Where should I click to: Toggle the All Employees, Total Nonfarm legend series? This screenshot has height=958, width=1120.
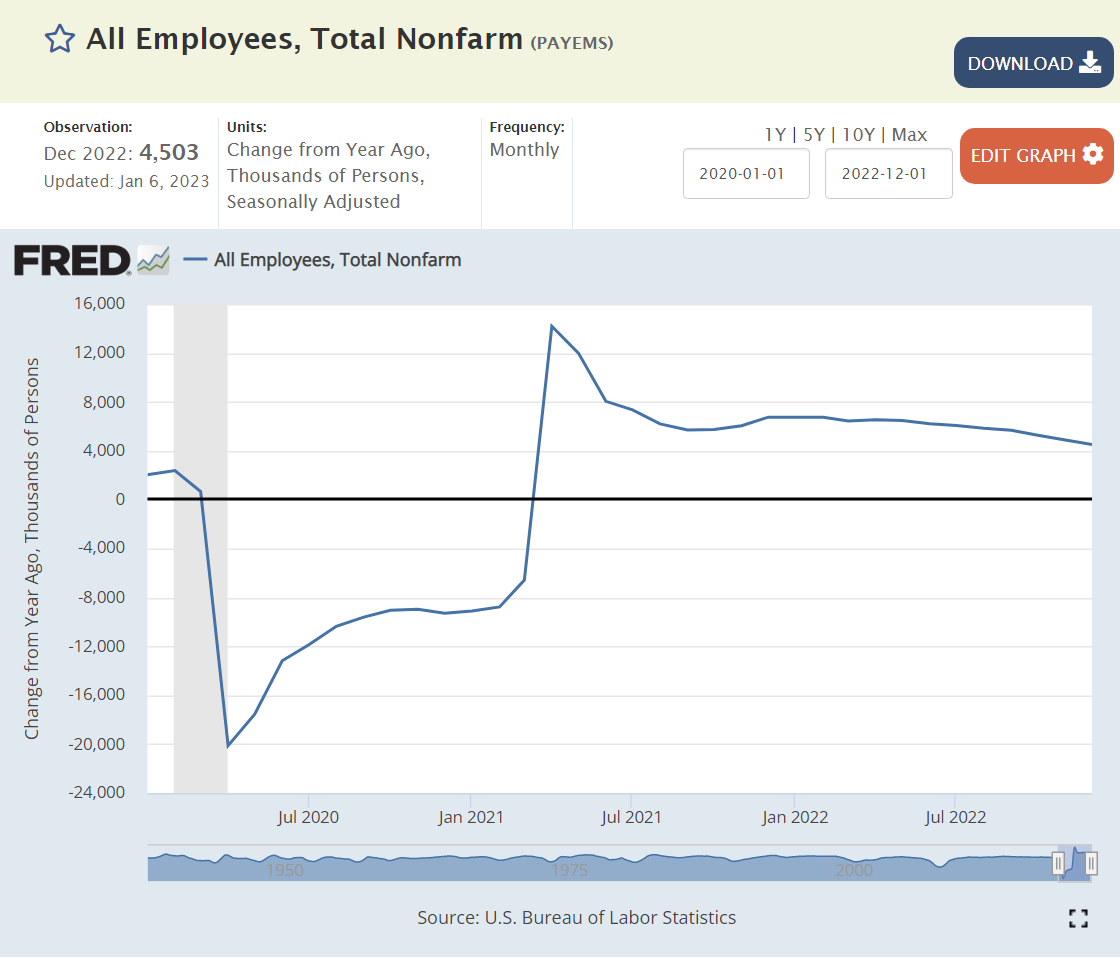coord(337,260)
